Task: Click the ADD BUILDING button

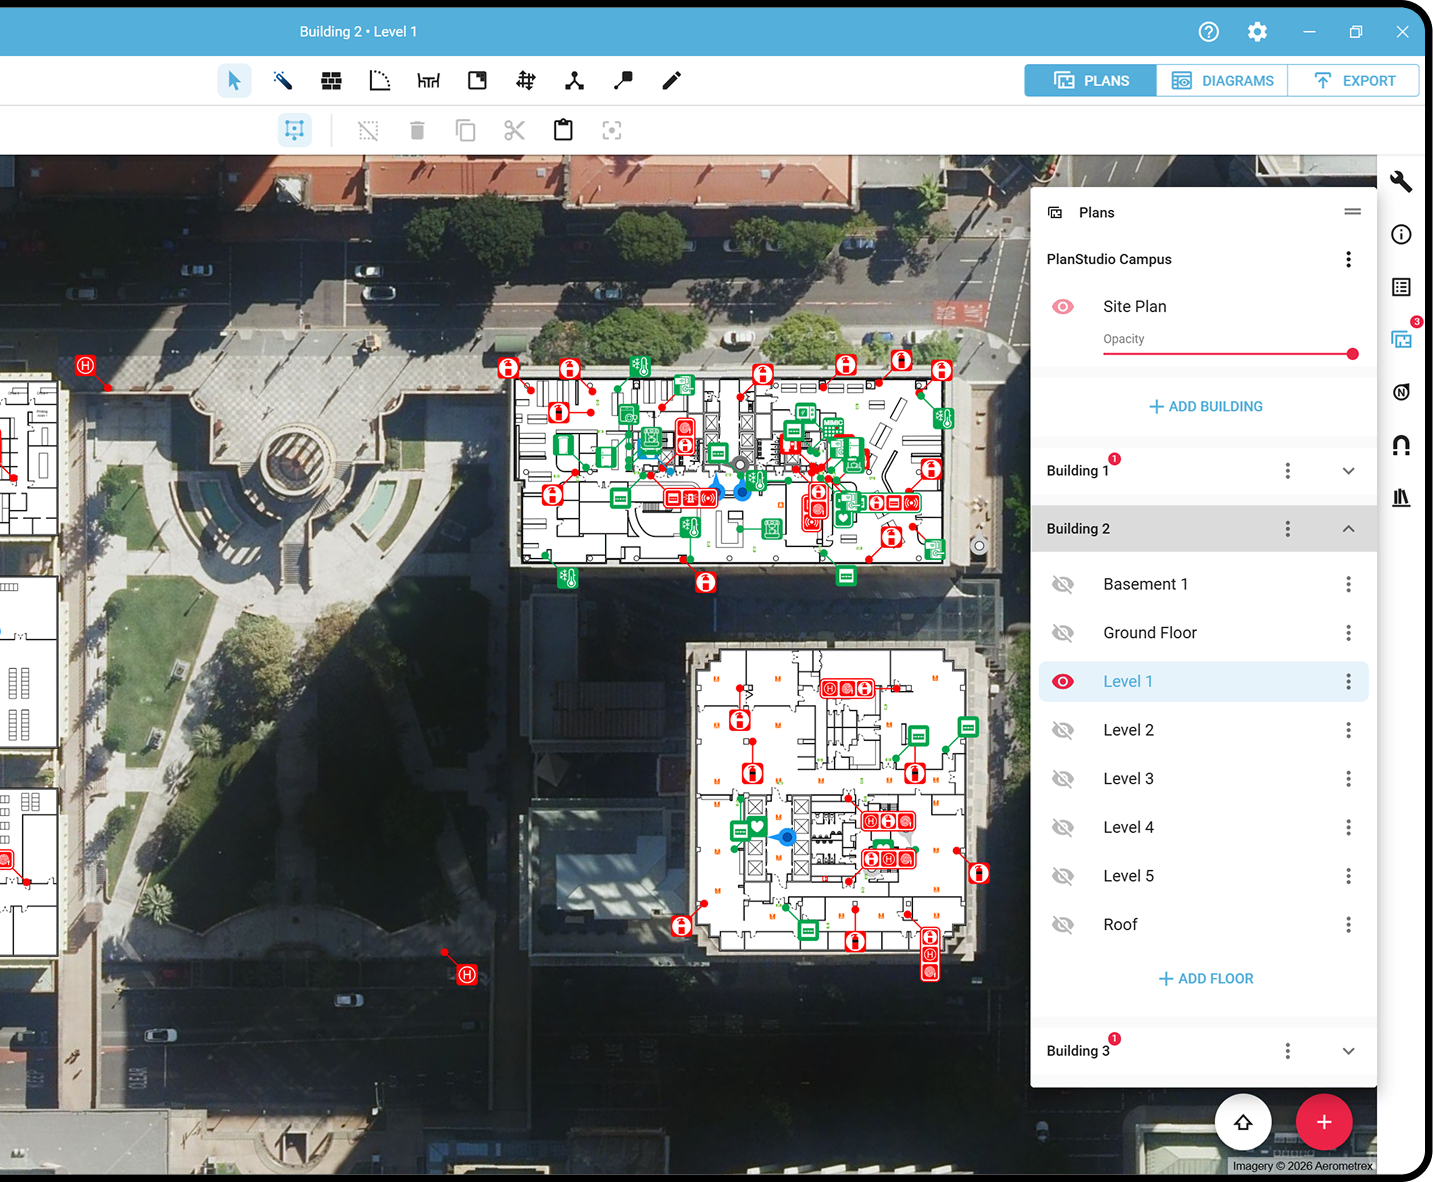Action: tap(1205, 406)
